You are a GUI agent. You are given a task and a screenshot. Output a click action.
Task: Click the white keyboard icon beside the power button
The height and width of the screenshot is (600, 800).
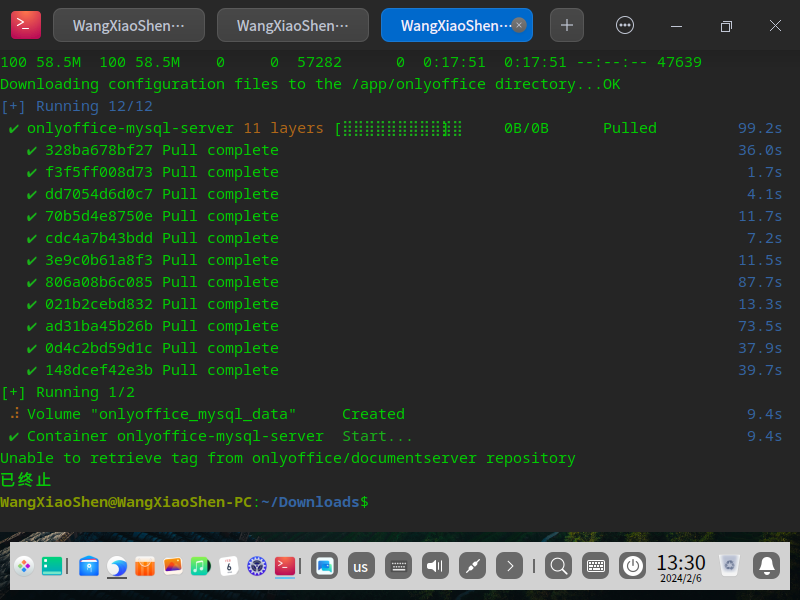595,566
